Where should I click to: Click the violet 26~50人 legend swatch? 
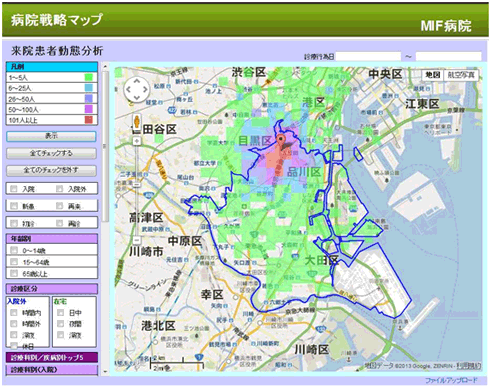89,99
